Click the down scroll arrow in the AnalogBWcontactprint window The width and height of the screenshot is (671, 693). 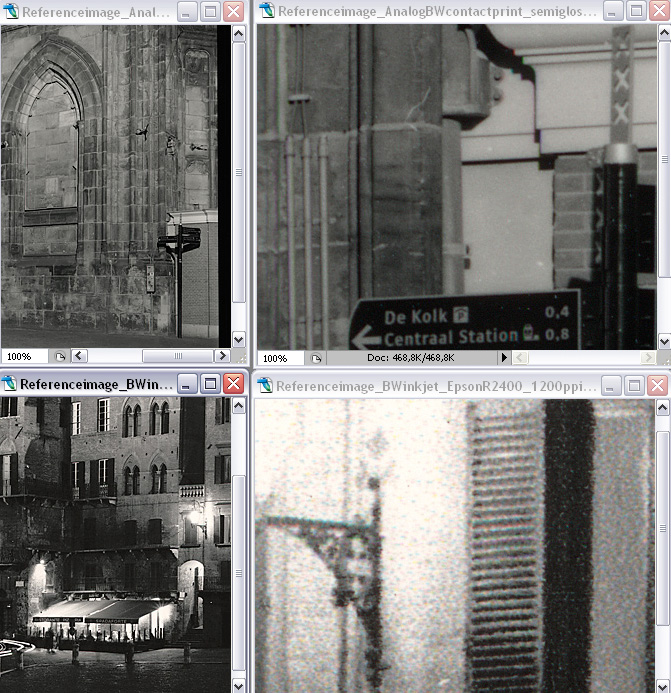(664, 341)
